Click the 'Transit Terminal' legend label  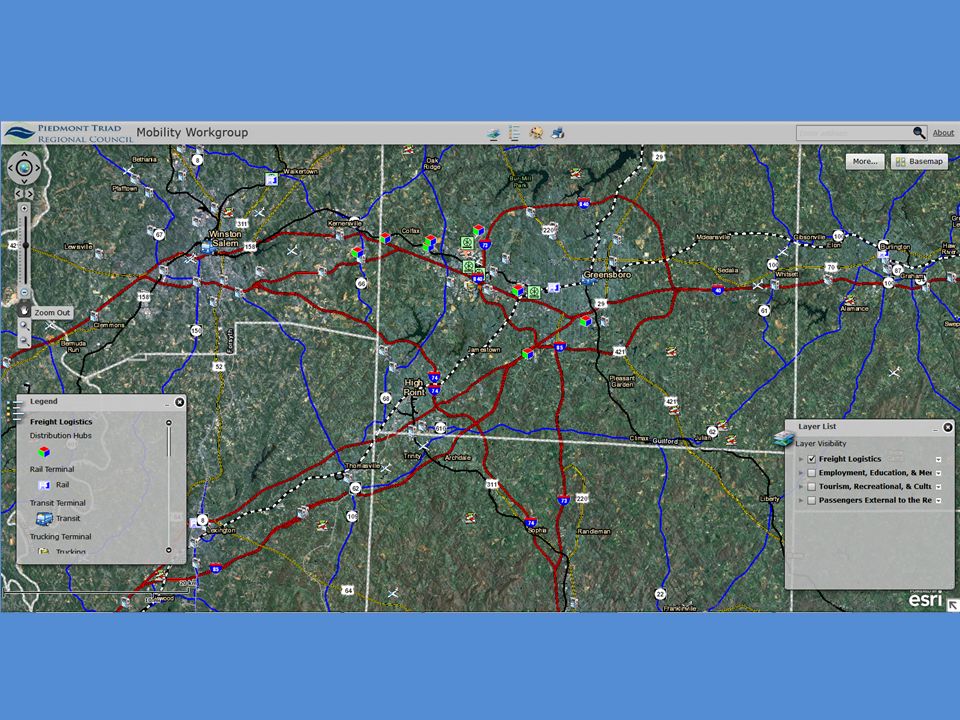[x=58, y=503]
